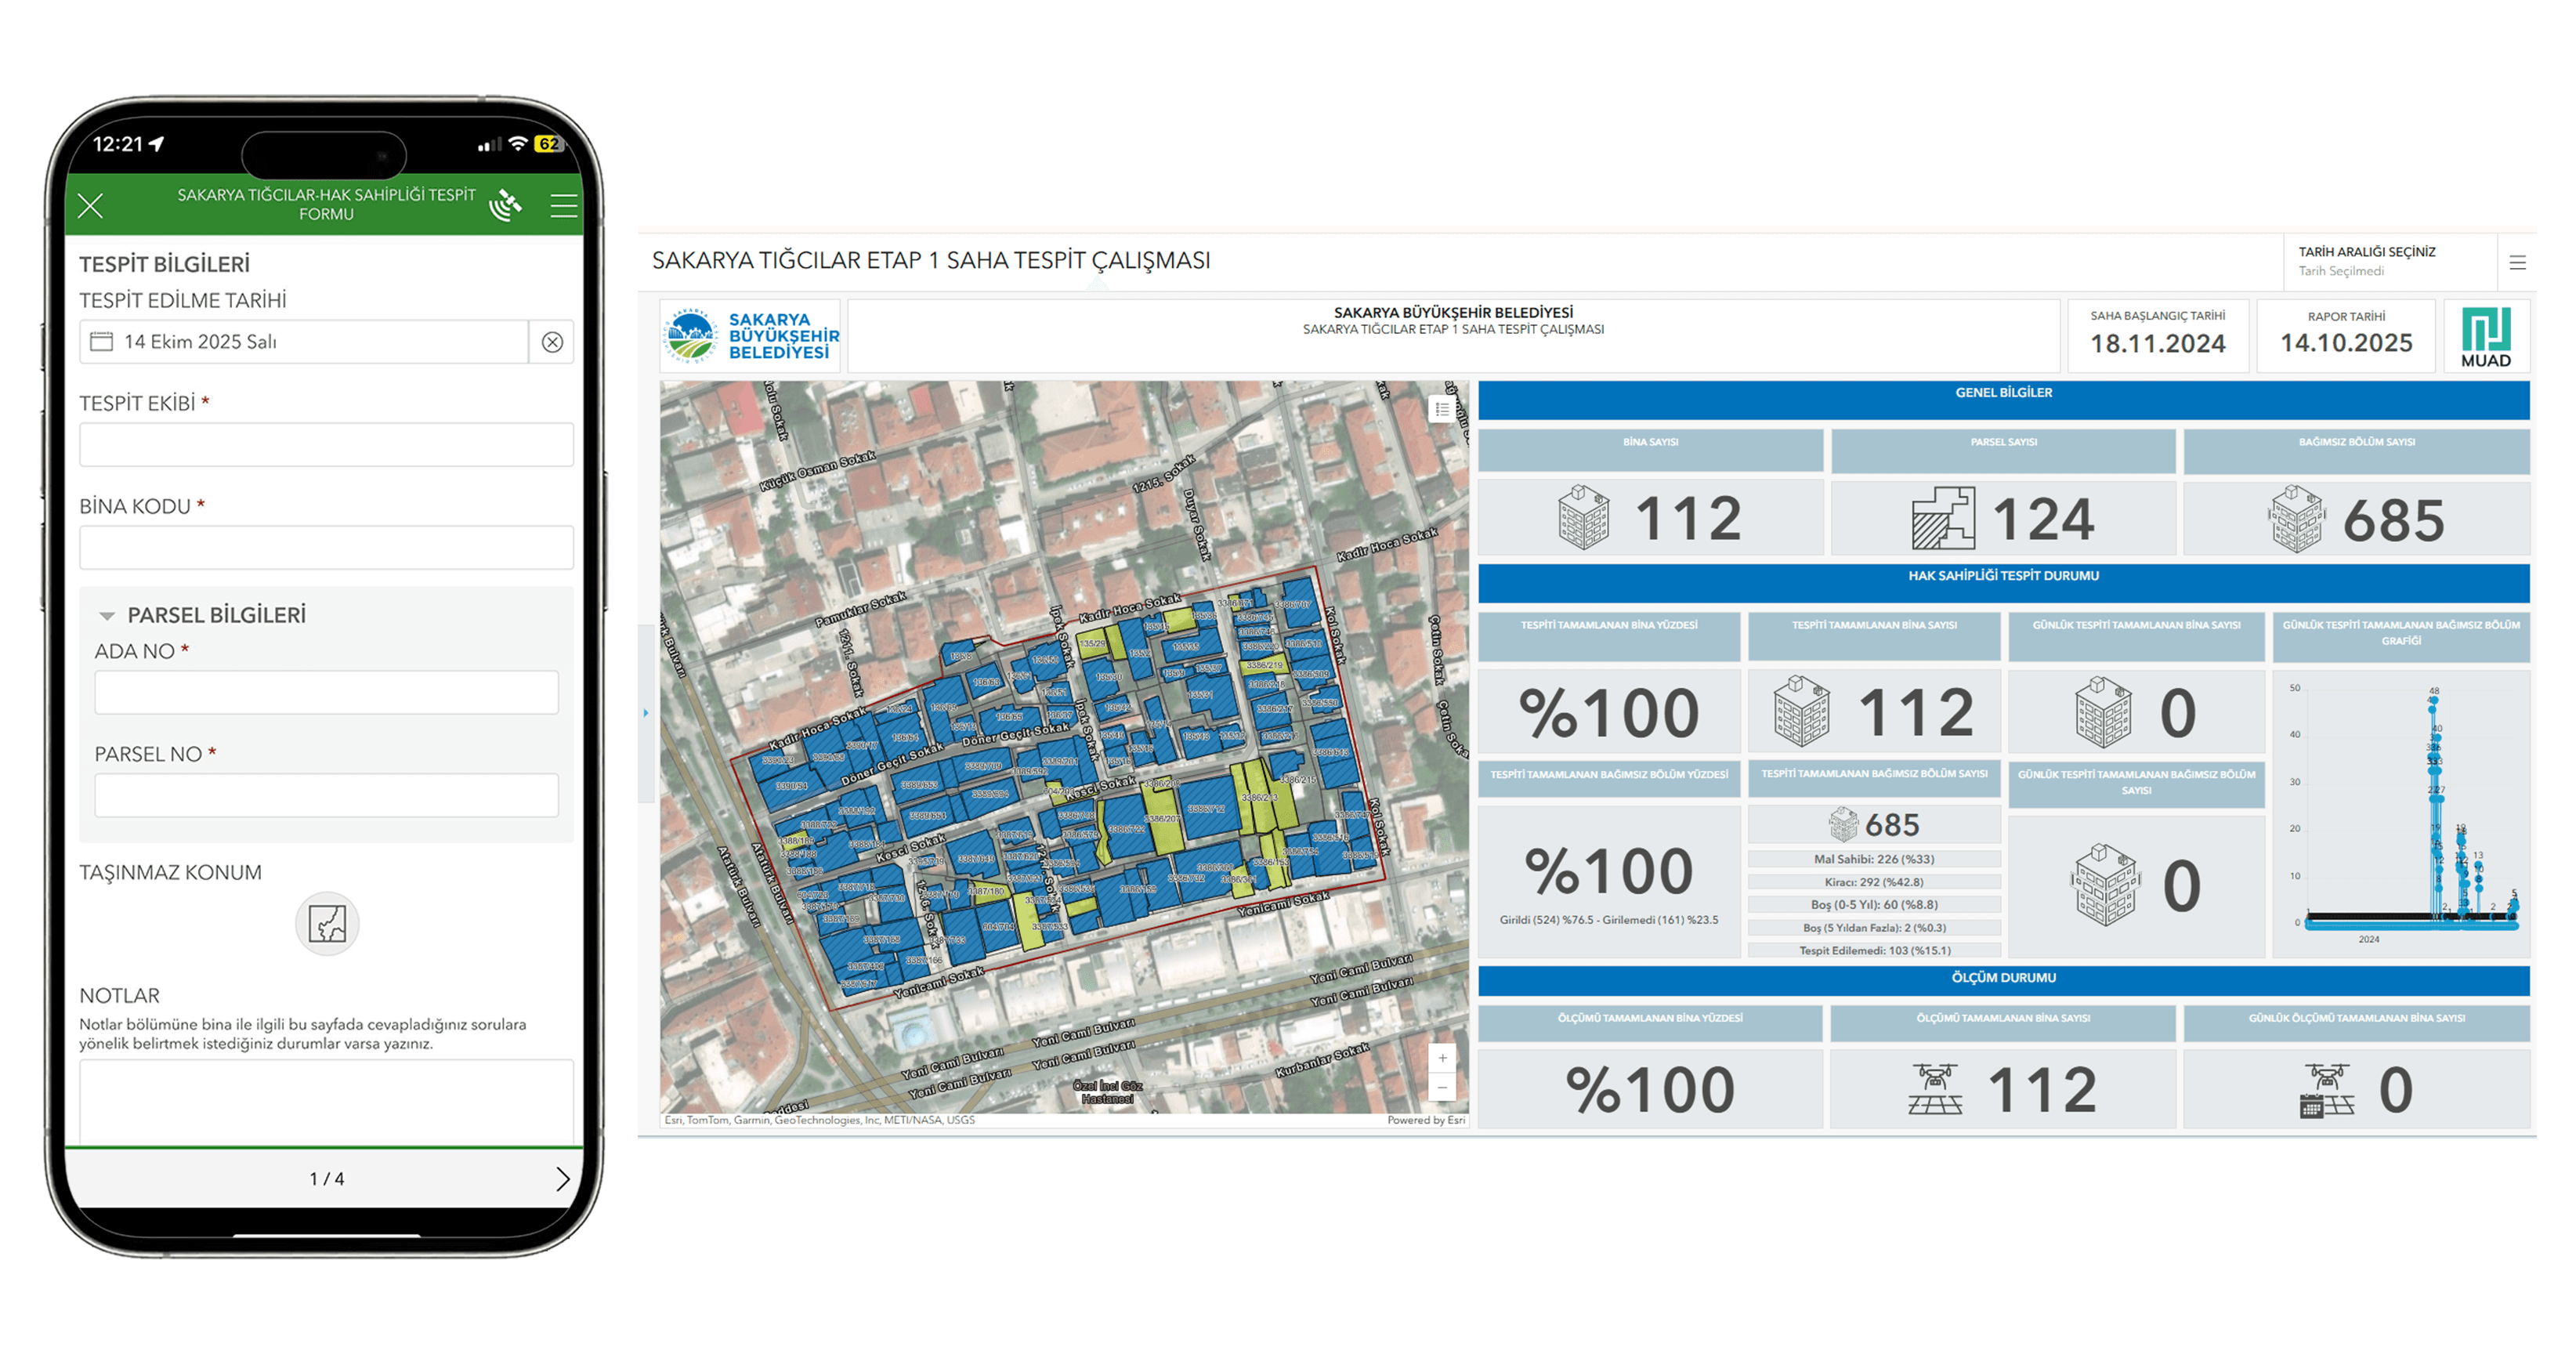This screenshot has height=1354, width=2576.
Task: Click the Powered by Esri link
Action: tap(1425, 1120)
